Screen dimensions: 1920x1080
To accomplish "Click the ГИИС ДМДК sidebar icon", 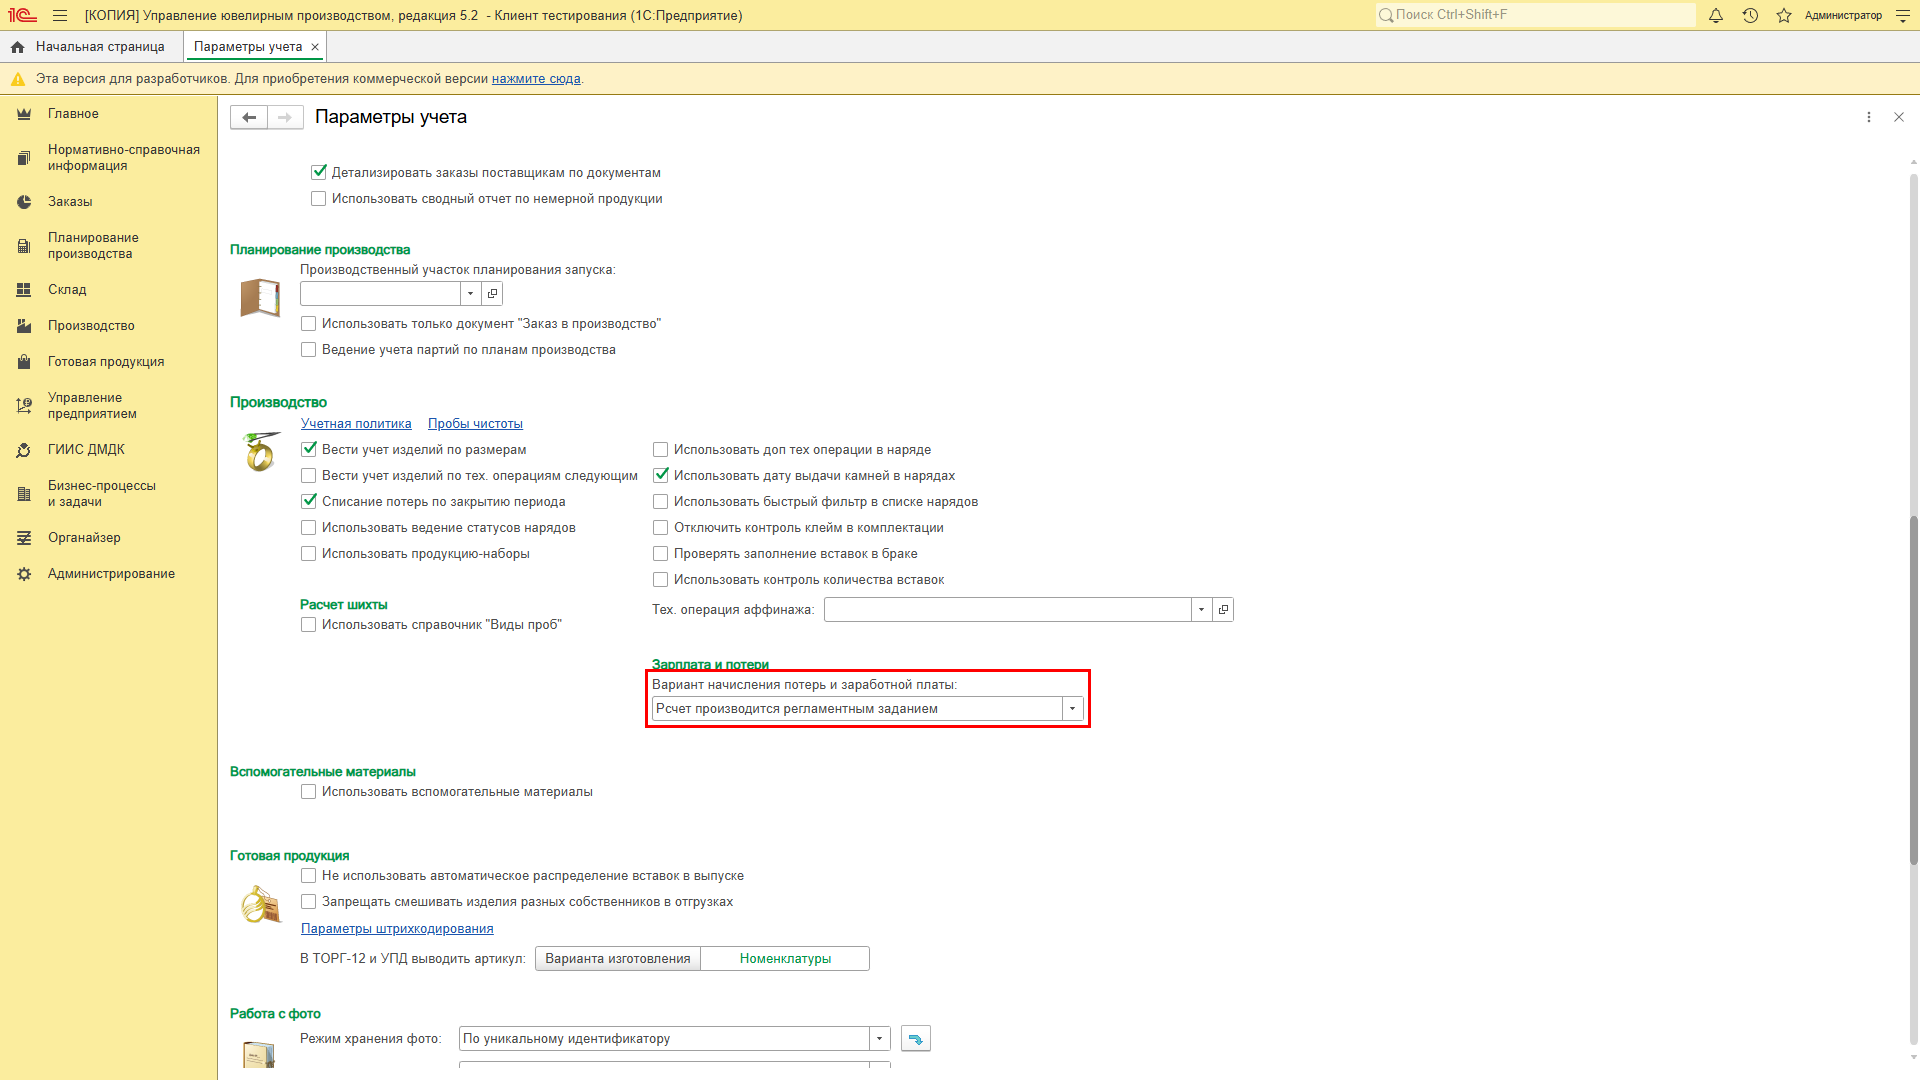I will tap(24, 450).
